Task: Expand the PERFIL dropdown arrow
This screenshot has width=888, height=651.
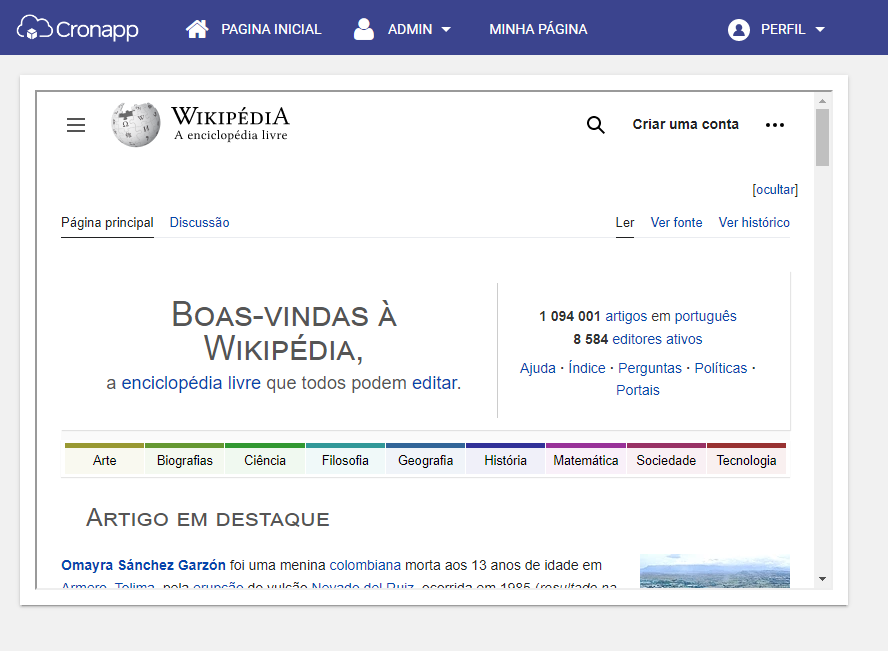Action: (820, 29)
